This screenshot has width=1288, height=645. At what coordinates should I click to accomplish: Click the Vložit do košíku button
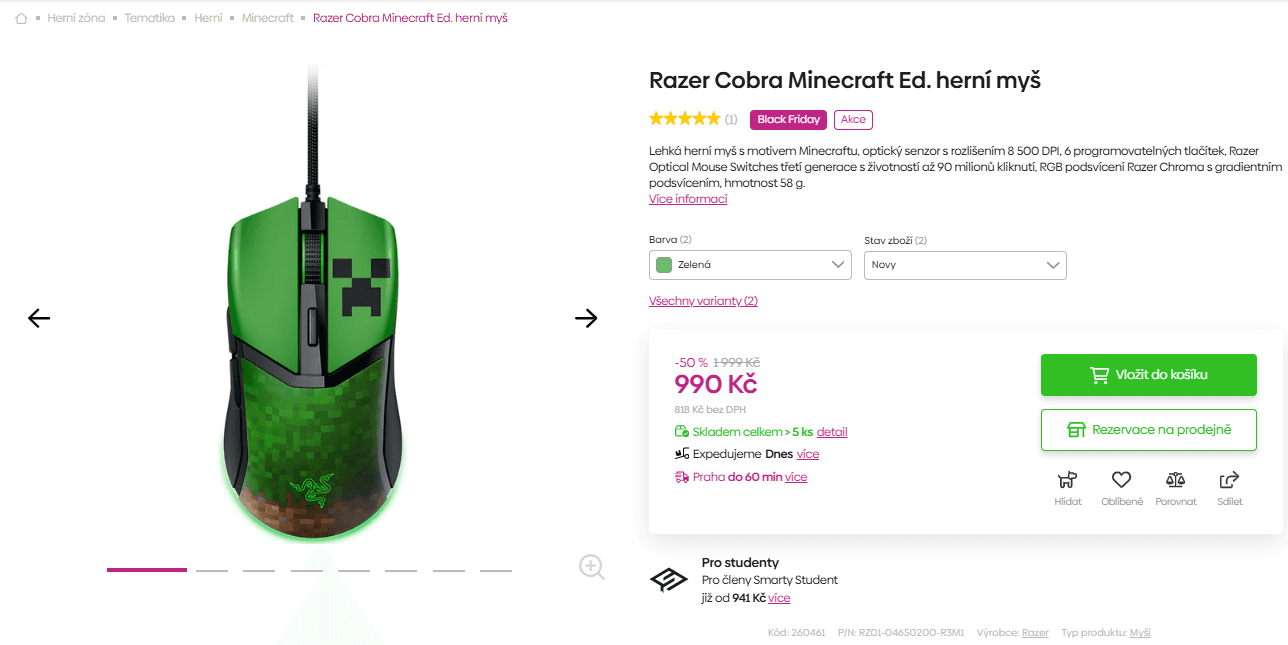pos(1148,374)
